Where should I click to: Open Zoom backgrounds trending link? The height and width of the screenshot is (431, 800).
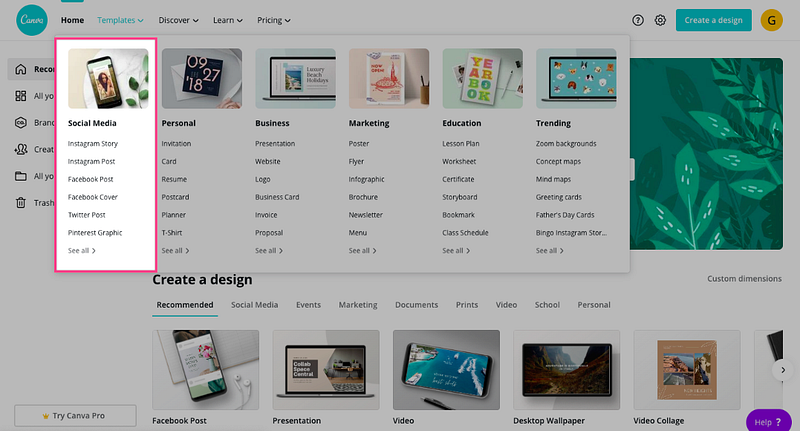566,143
